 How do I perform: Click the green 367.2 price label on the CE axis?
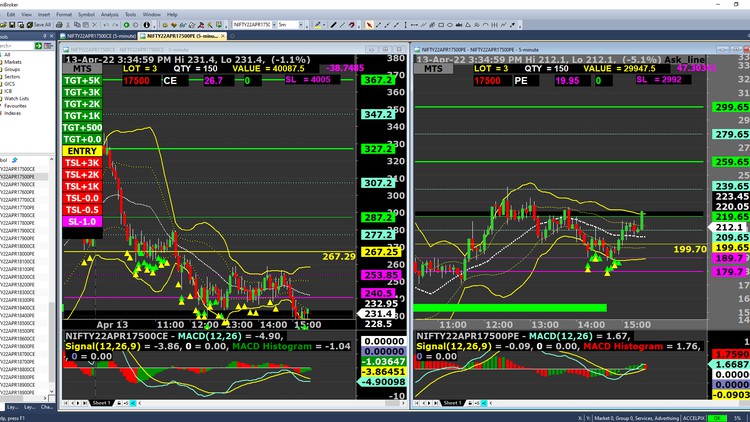(x=379, y=80)
